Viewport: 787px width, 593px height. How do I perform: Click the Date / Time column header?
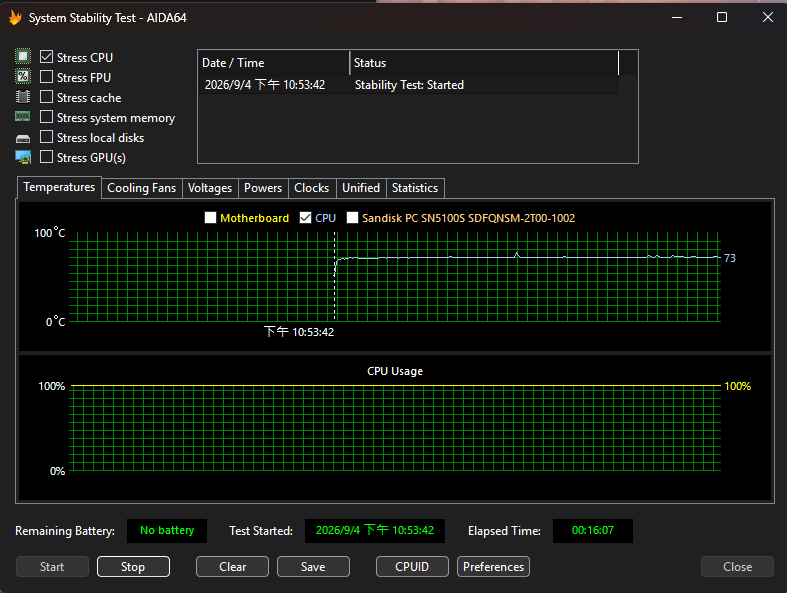coord(274,63)
